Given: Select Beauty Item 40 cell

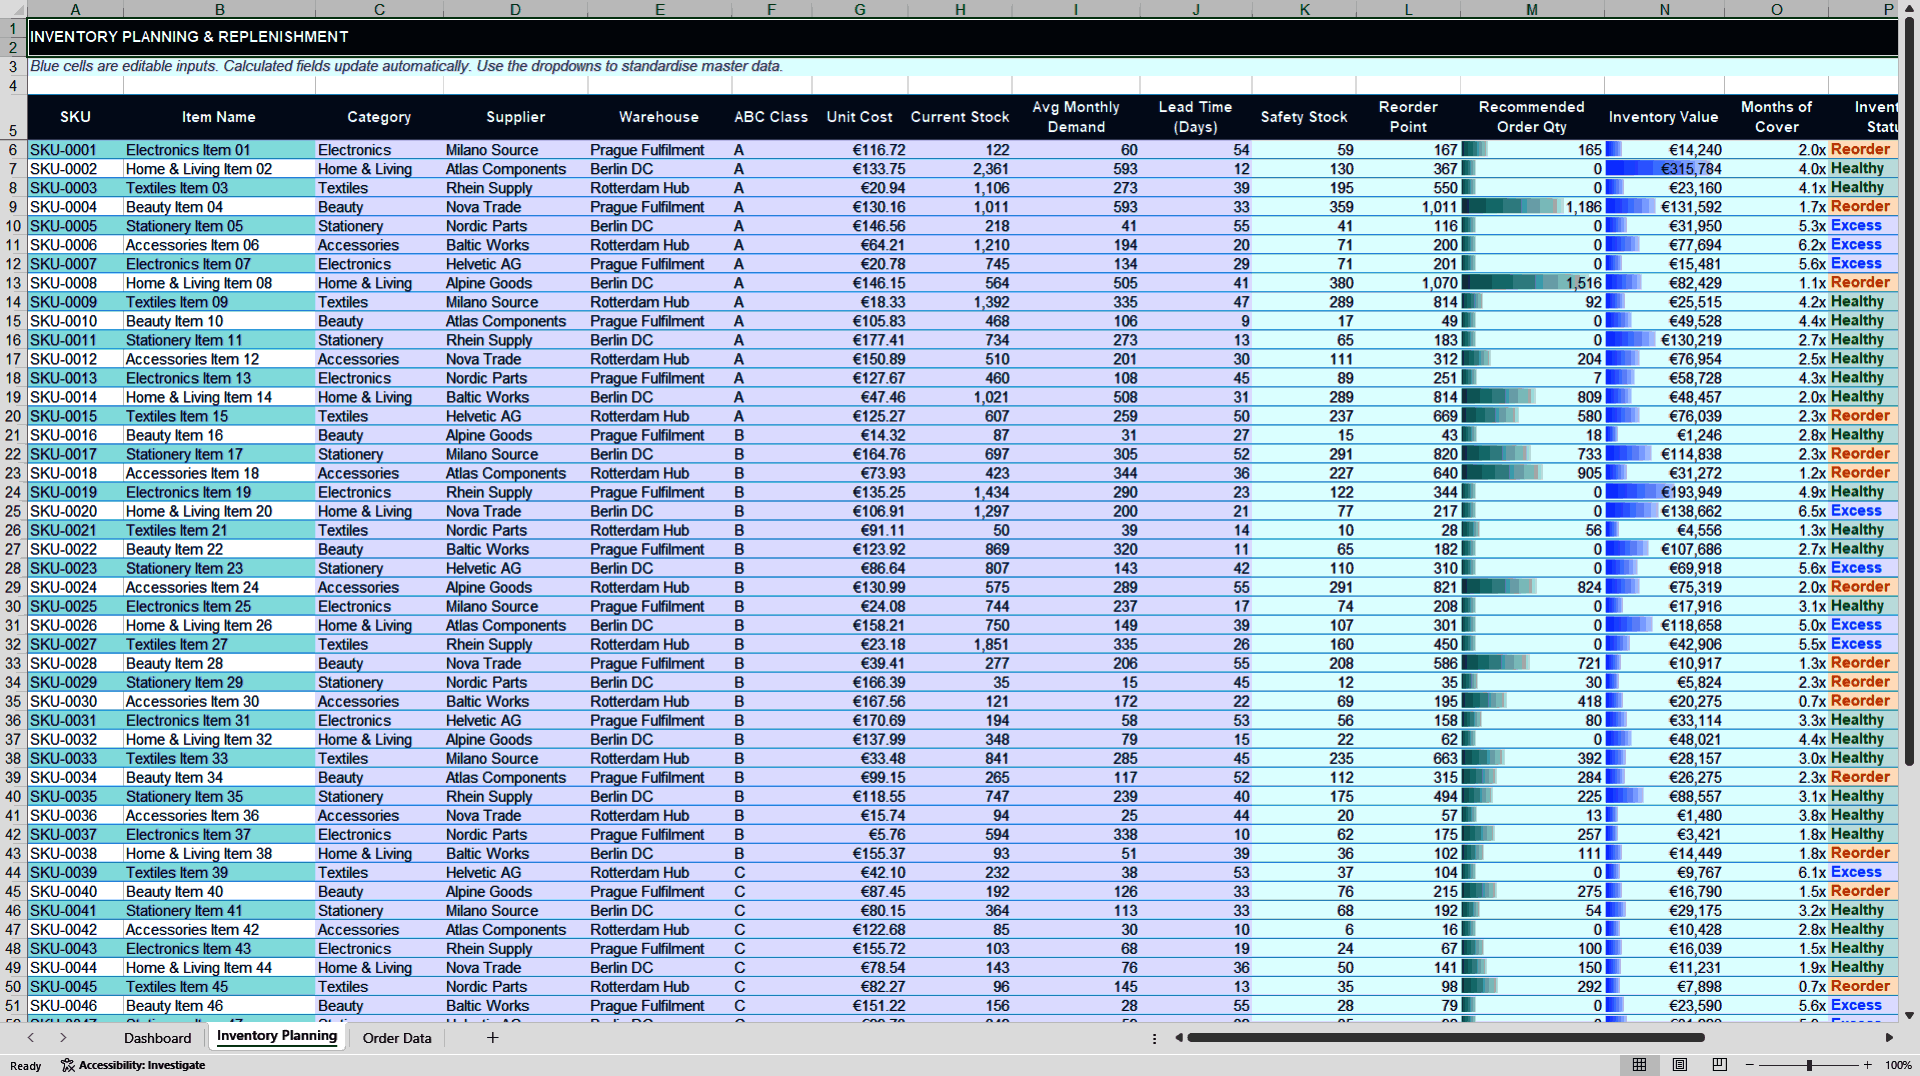Looking at the screenshot, I should pos(219,892).
